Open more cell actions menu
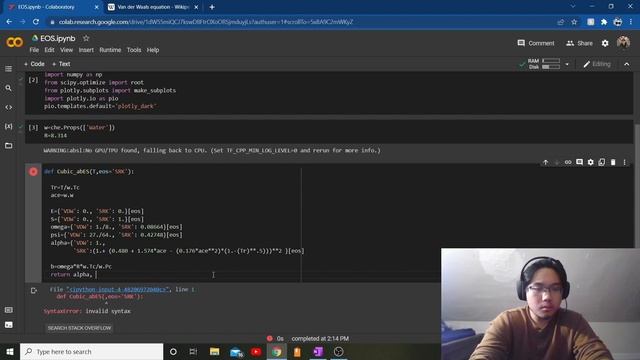This screenshot has width=640, height=360. tap(624, 162)
